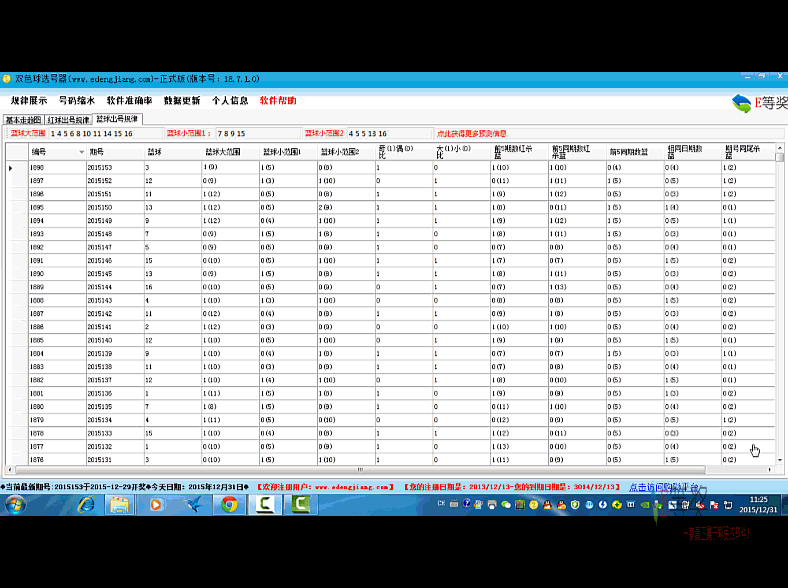Click 点此获得更多预测信息 link
This screenshot has height=588, width=788.
point(471,133)
